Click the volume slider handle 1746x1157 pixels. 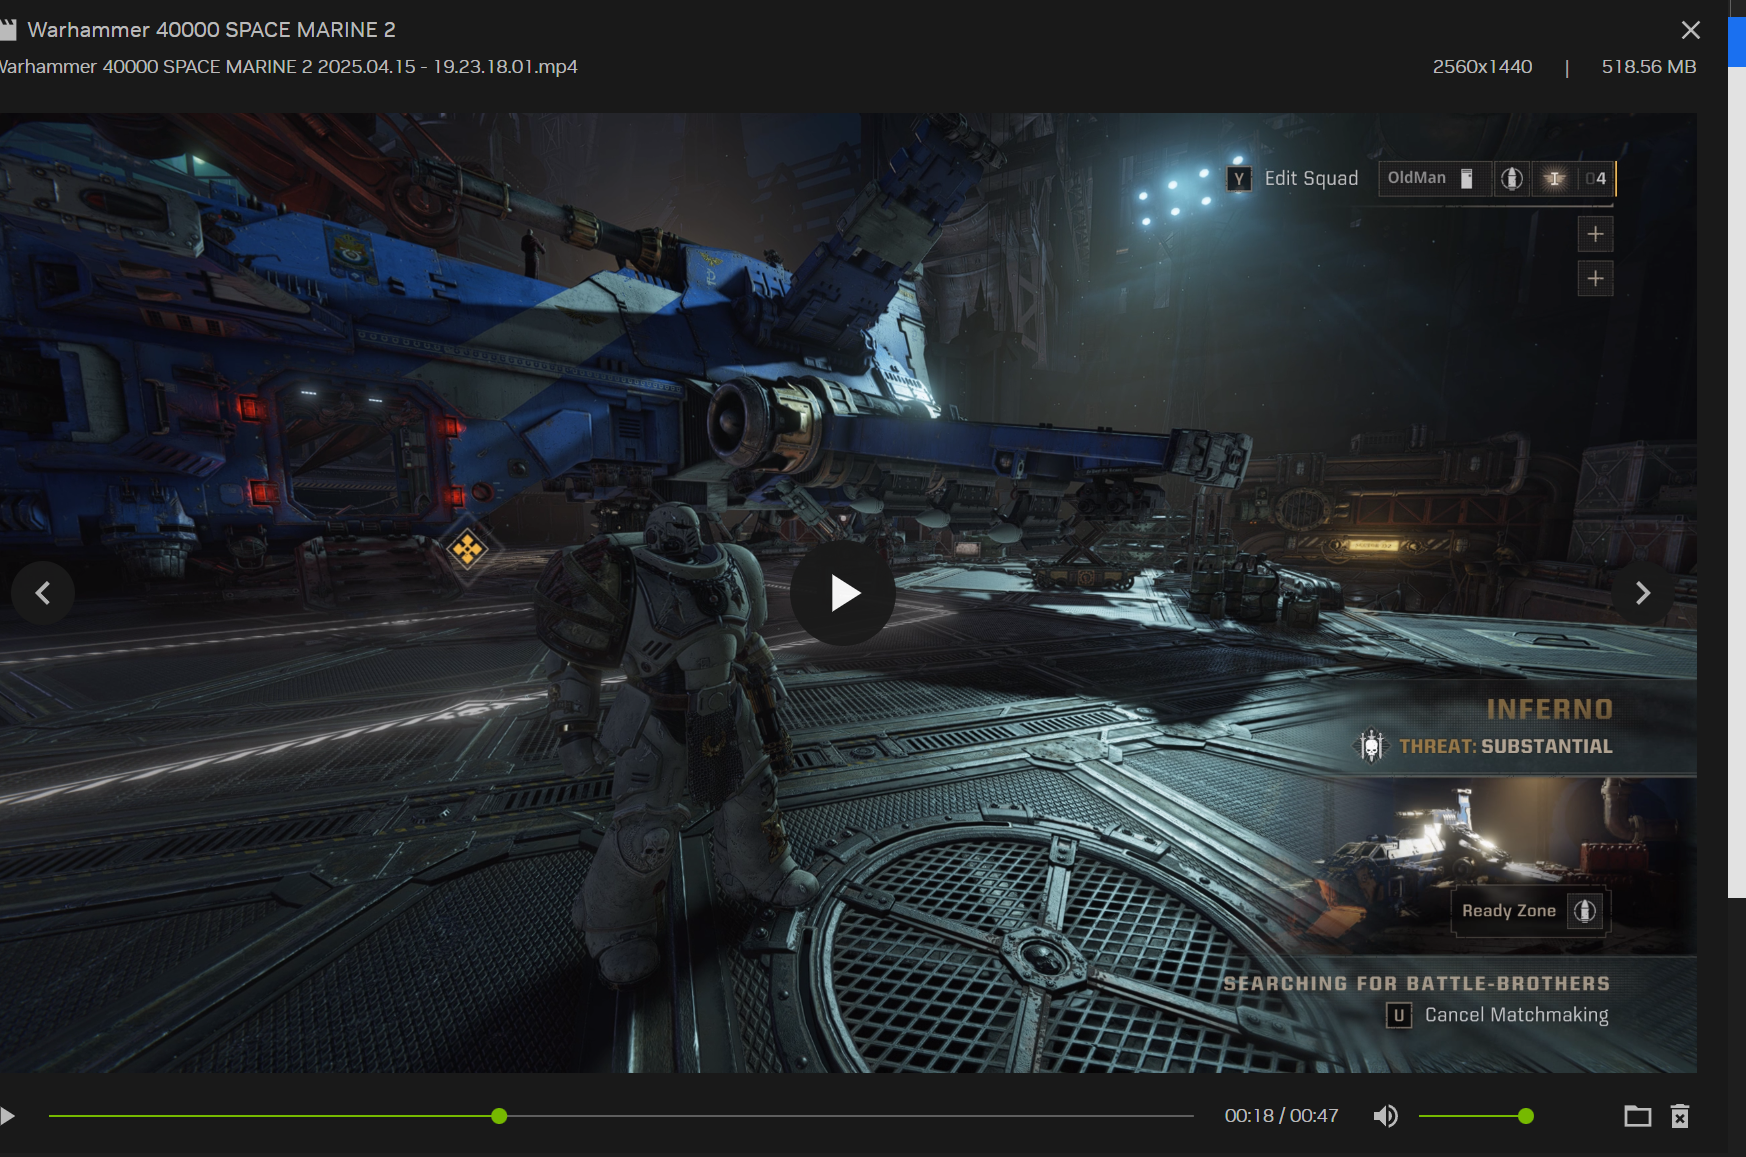click(x=1525, y=1116)
